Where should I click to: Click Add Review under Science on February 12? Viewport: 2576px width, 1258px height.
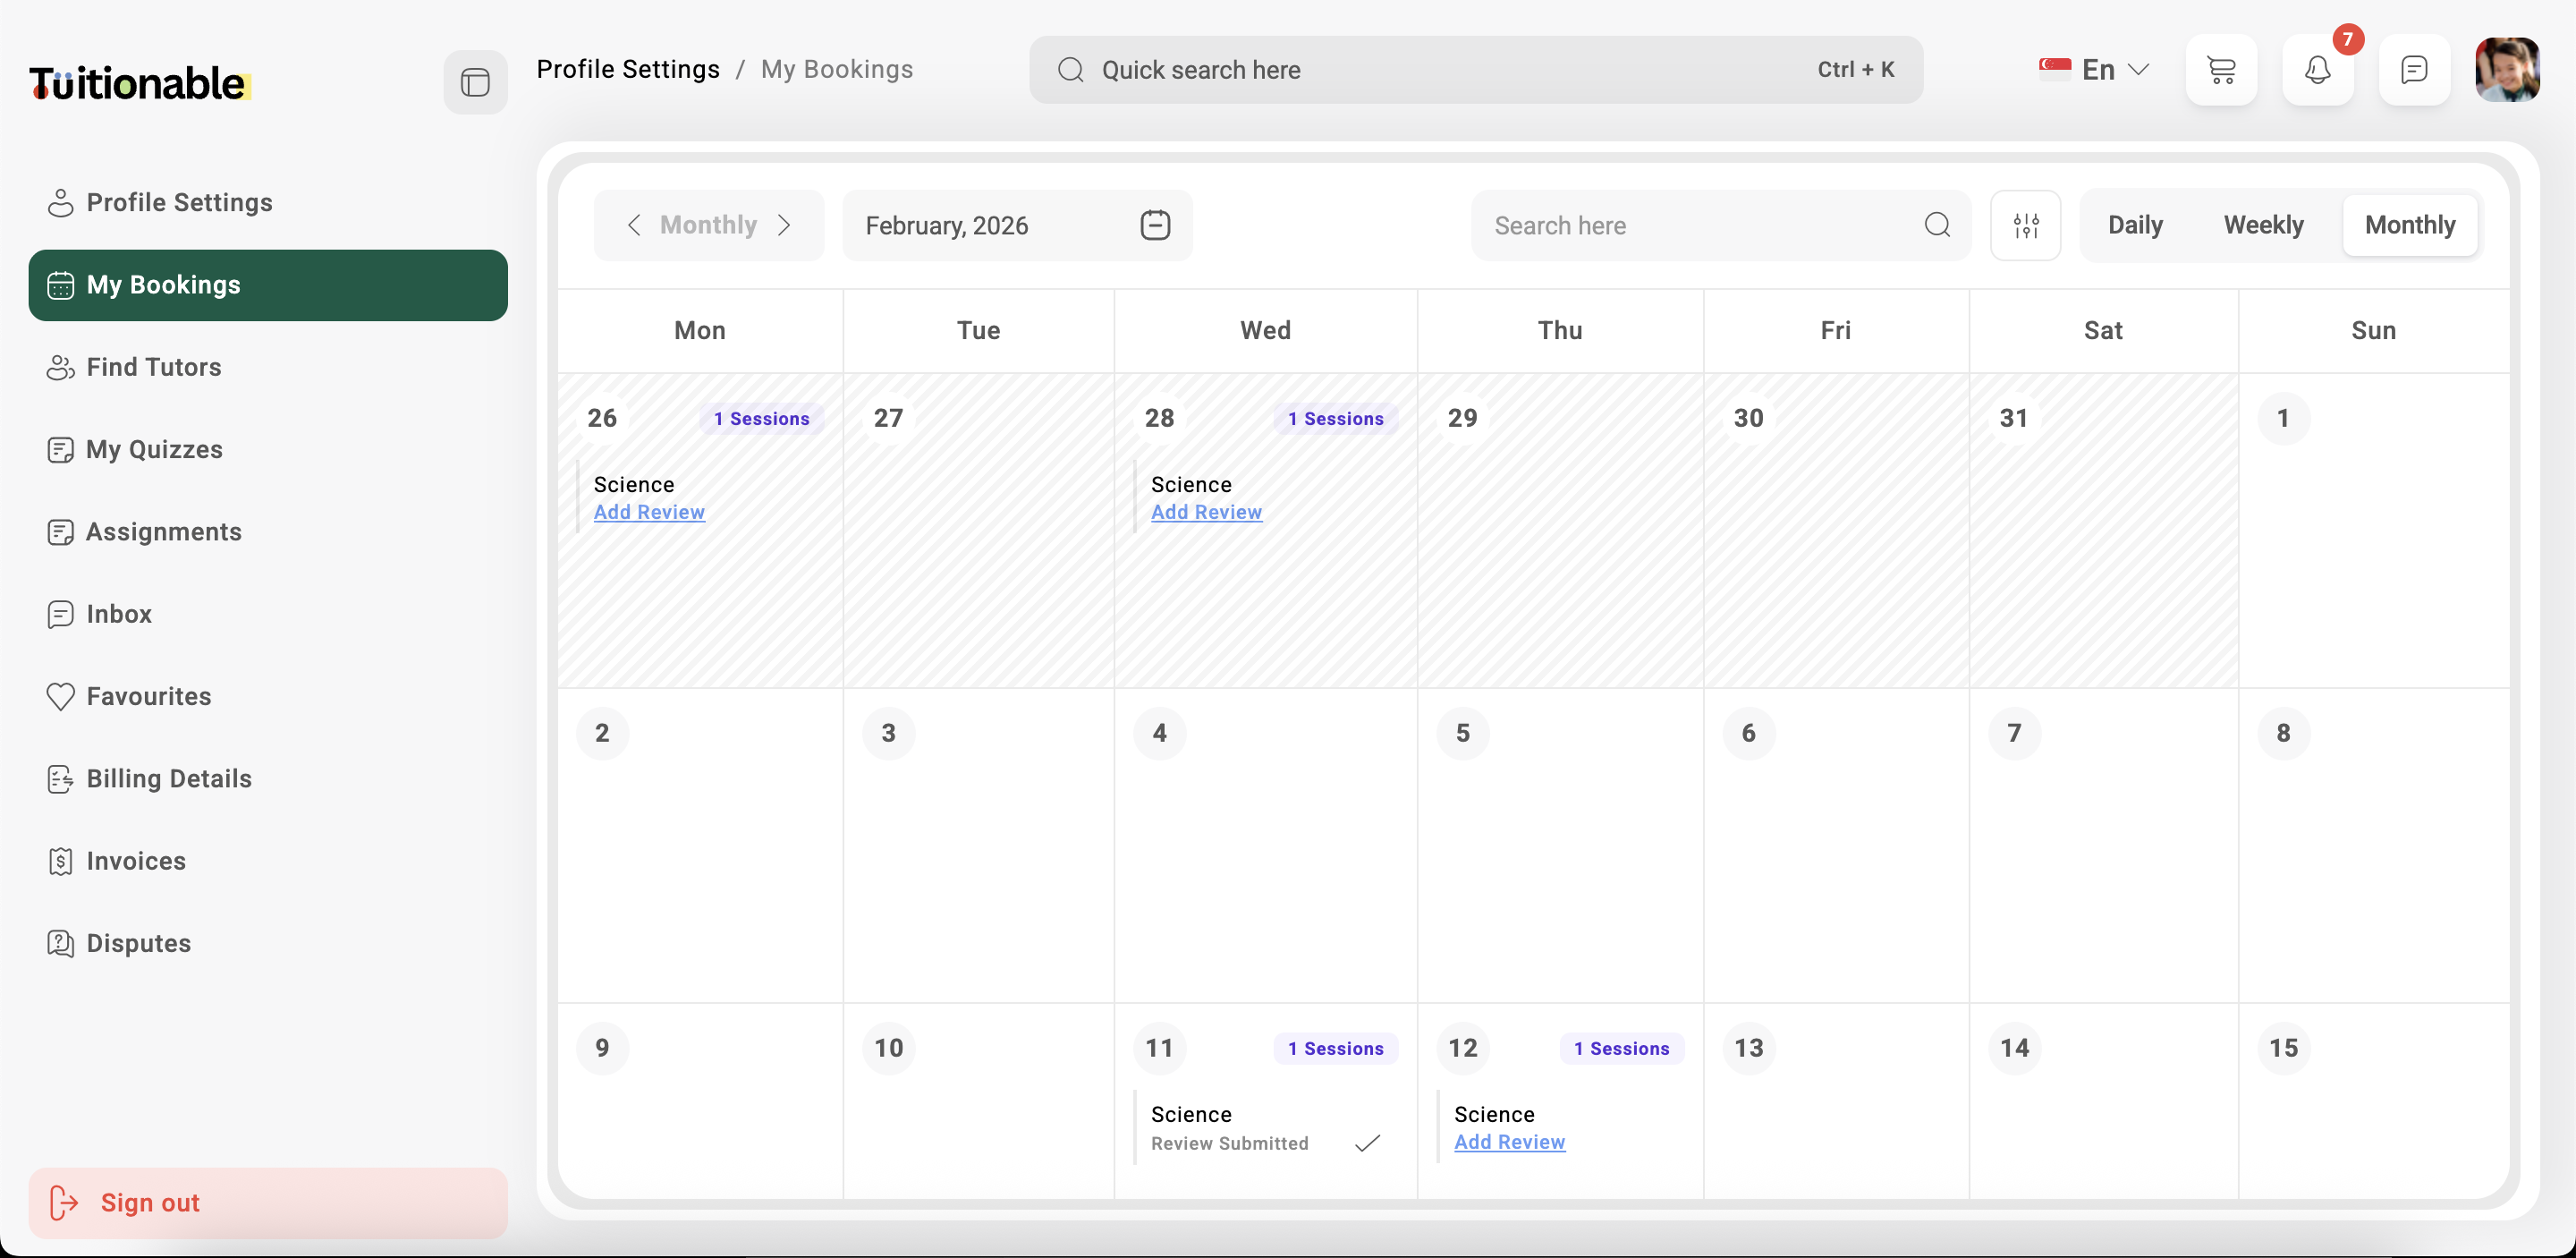(x=1509, y=1142)
